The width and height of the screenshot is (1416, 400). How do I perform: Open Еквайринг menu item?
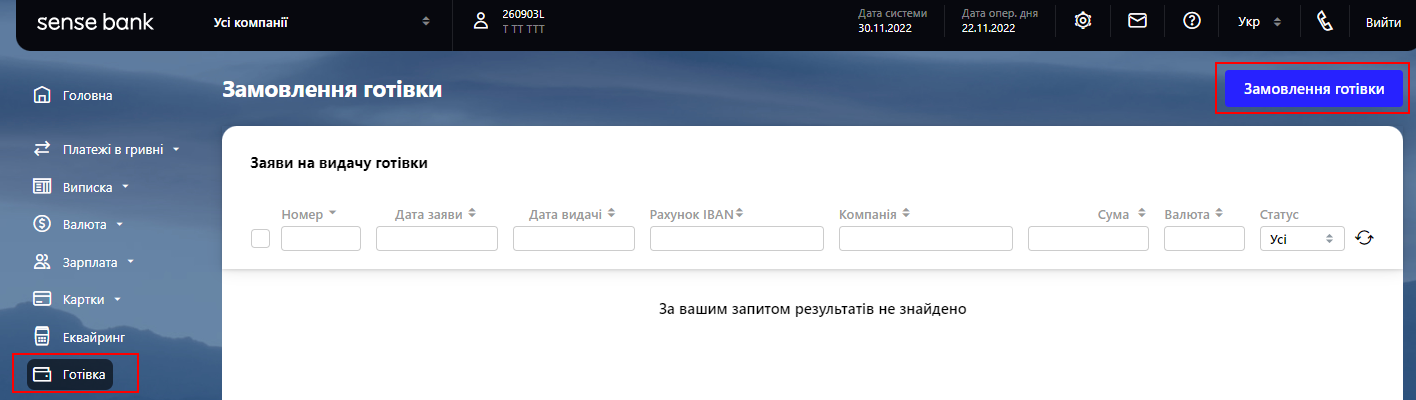[93, 337]
